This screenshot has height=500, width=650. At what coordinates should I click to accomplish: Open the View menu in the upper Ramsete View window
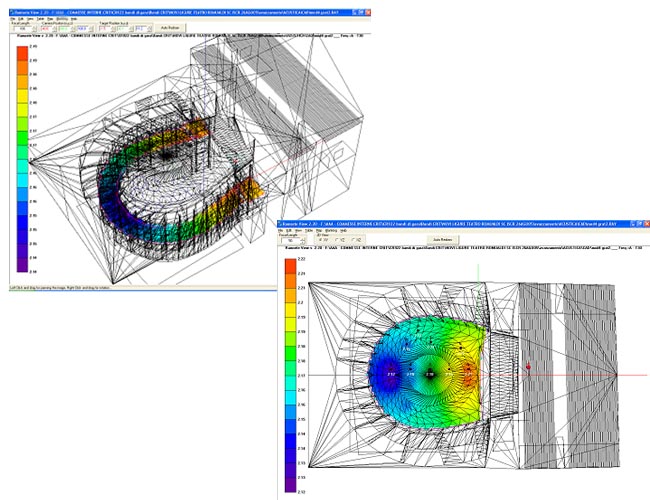30,19
